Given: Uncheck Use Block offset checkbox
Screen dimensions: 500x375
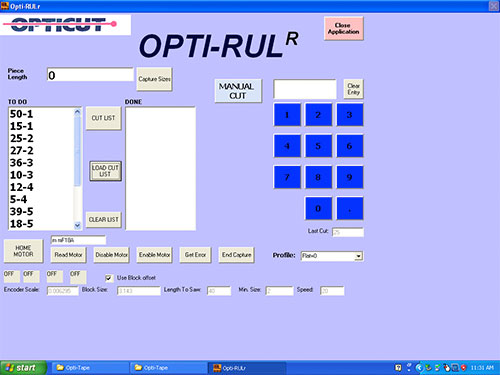Looking at the screenshot, I should (109, 278).
